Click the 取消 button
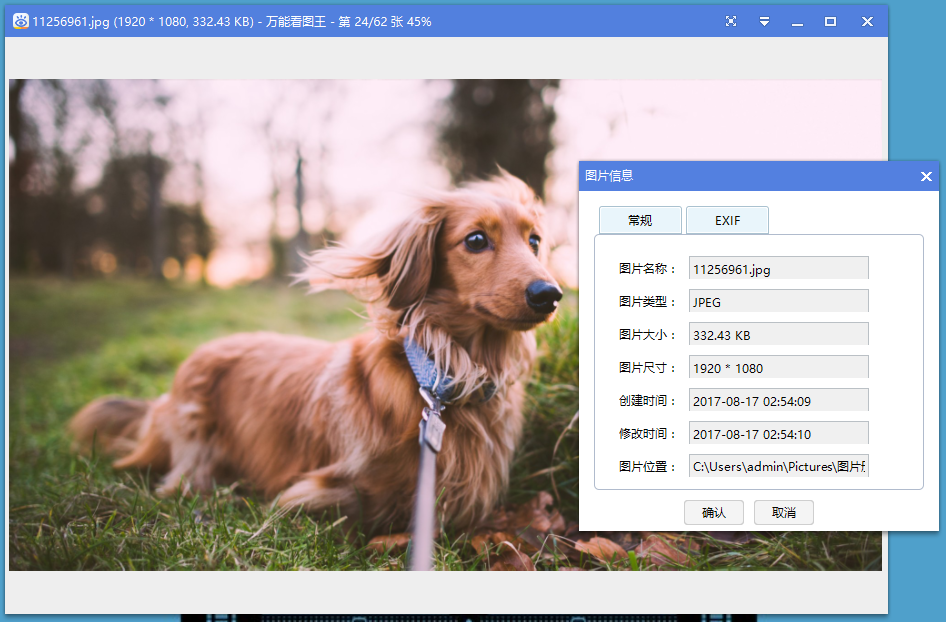Viewport: 946px width, 622px height. pyautogui.click(x=784, y=512)
